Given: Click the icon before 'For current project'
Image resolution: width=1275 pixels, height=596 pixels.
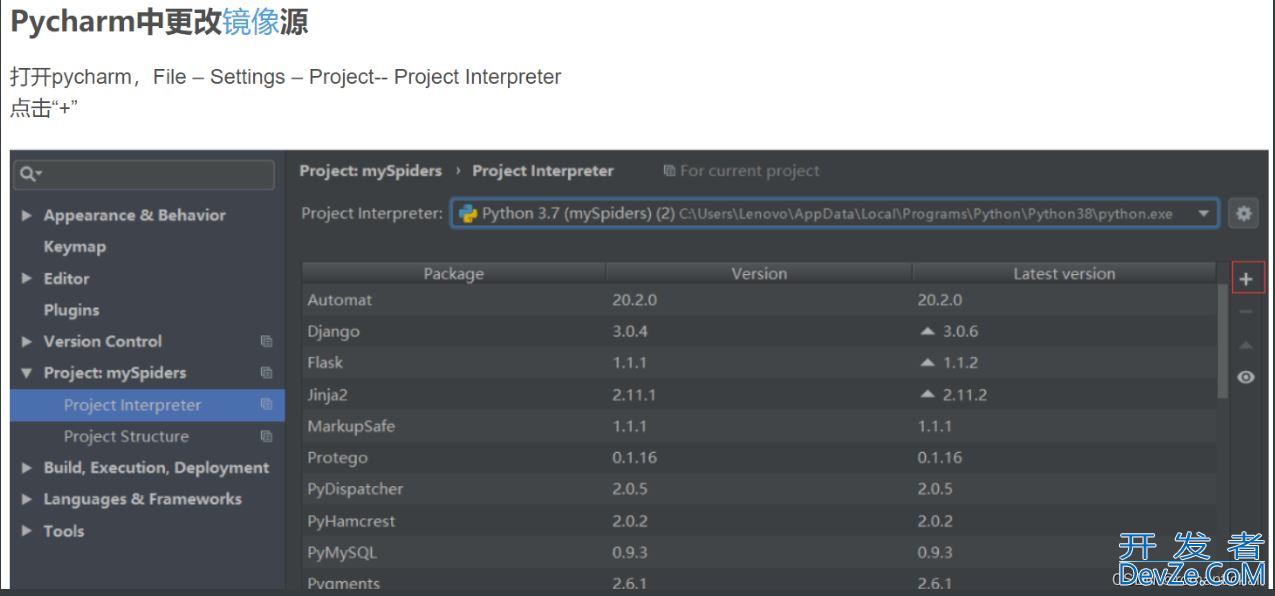Looking at the screenshot, I should tap(669, 171).
